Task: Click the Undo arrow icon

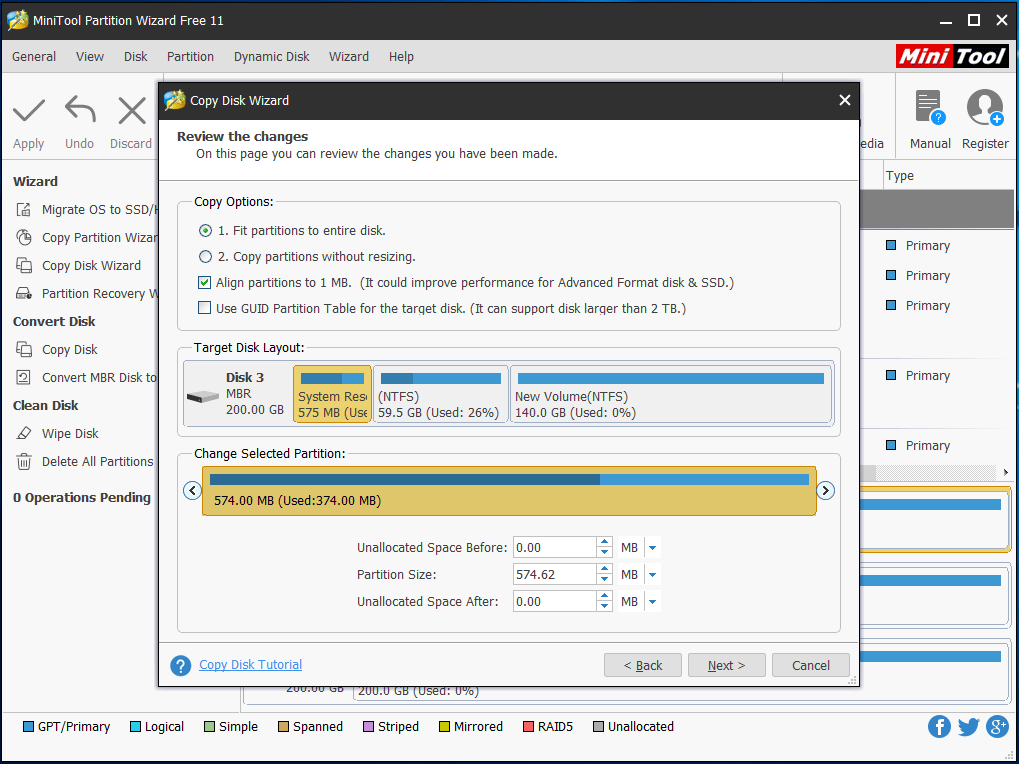Action: point(80,111)
